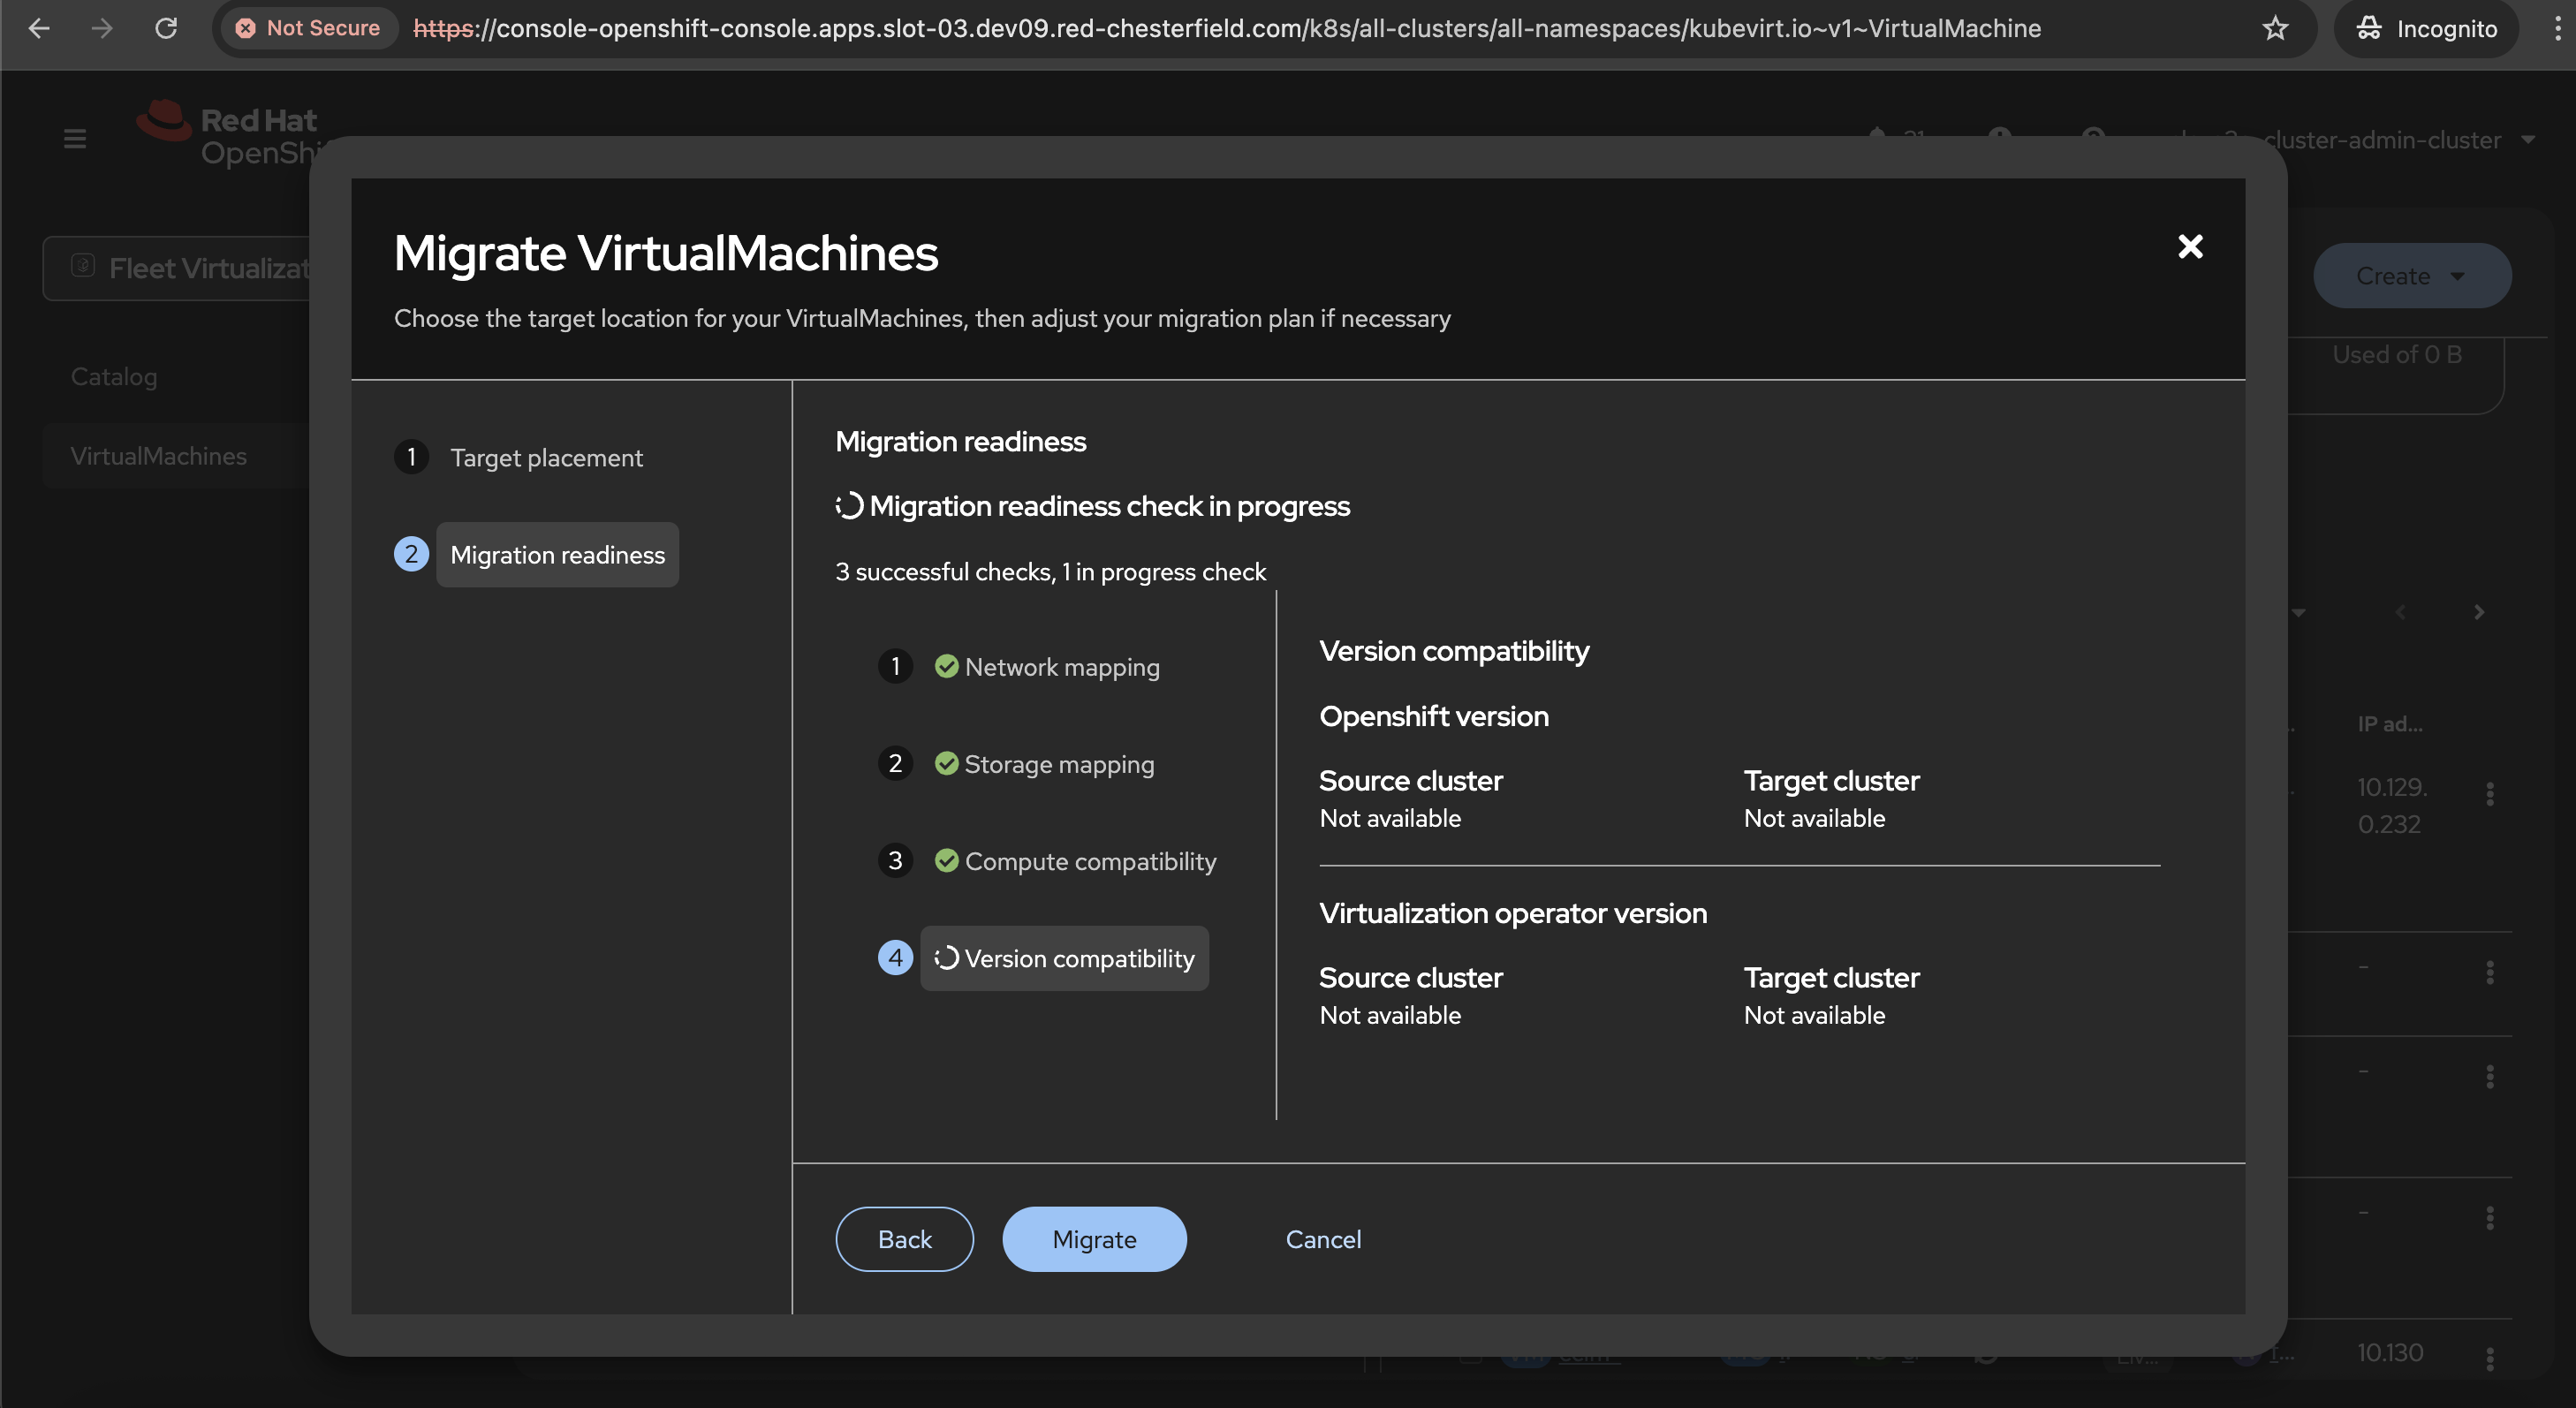Click the Not Secure site badge

(309, 28)
